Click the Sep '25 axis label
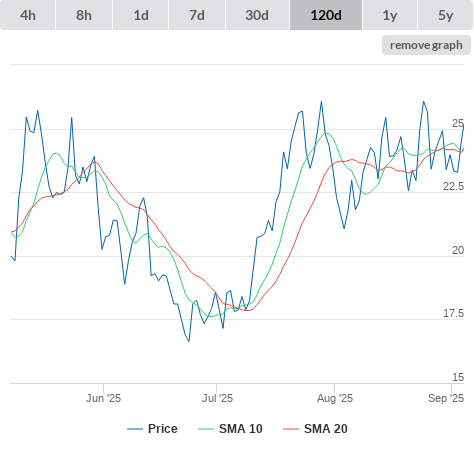 coord(446,398)
